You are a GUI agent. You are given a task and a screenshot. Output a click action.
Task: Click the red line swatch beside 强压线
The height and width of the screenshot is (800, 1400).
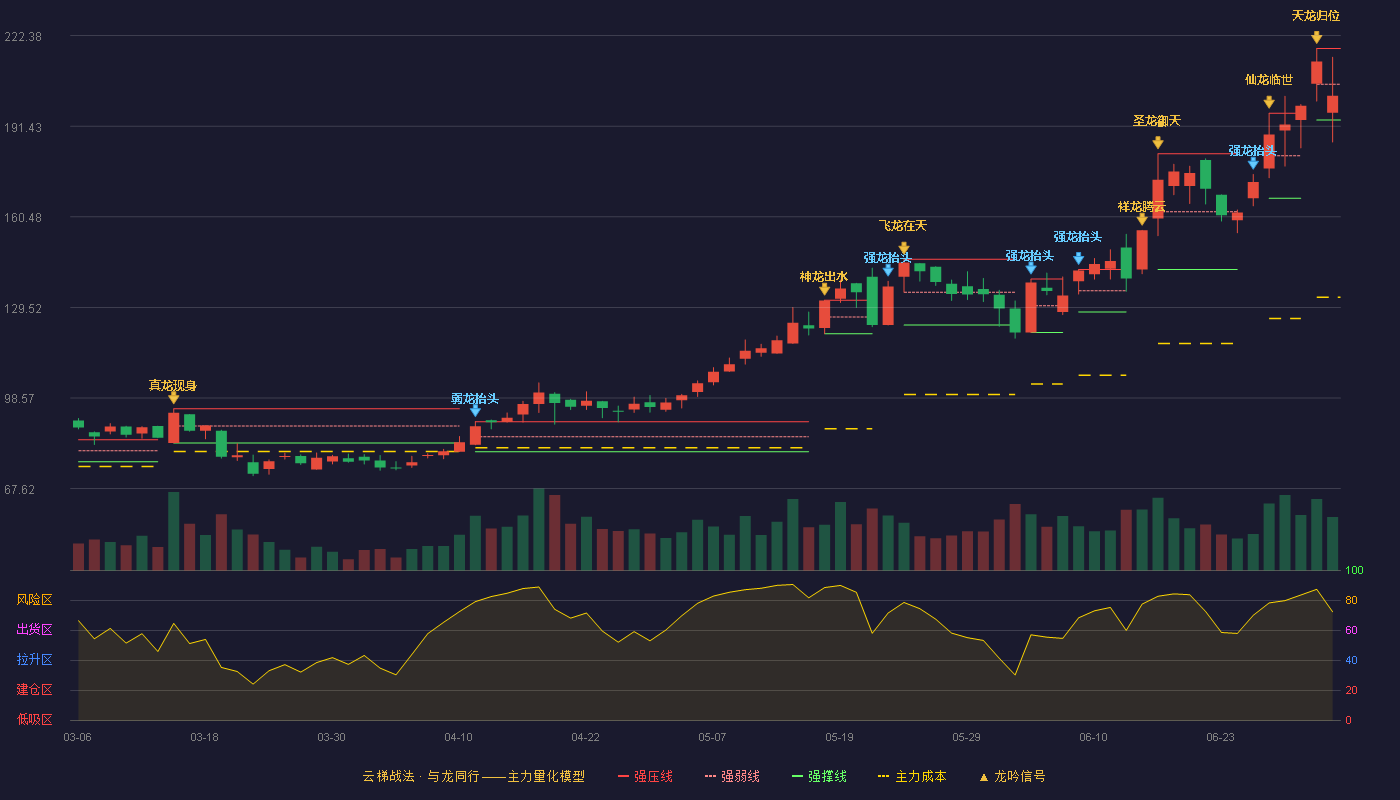pos(623,776)
